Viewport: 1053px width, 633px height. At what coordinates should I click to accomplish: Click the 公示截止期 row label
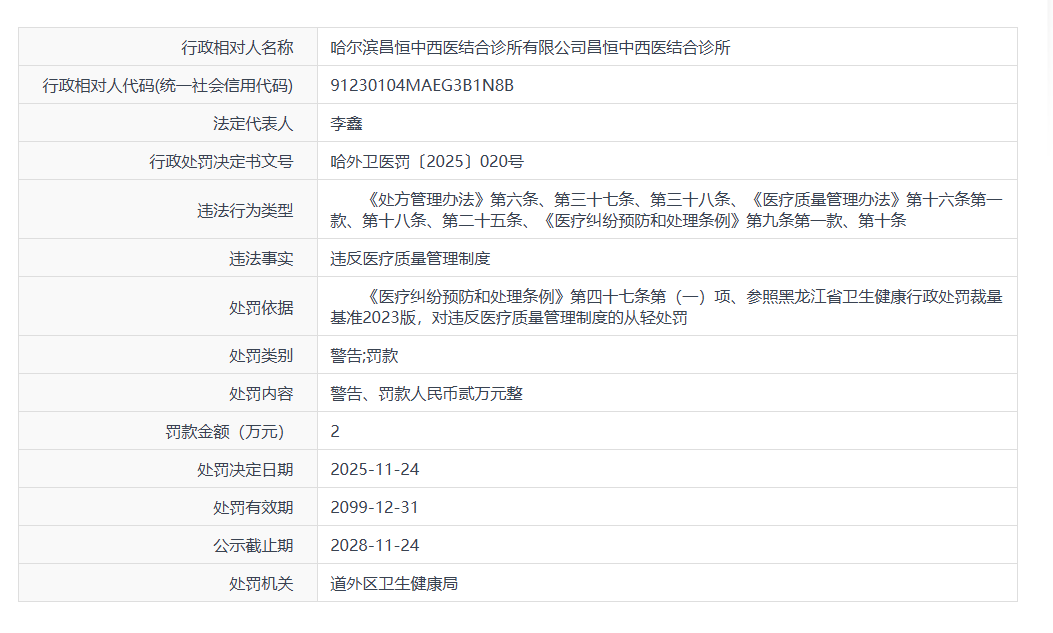tap(253, 545)
